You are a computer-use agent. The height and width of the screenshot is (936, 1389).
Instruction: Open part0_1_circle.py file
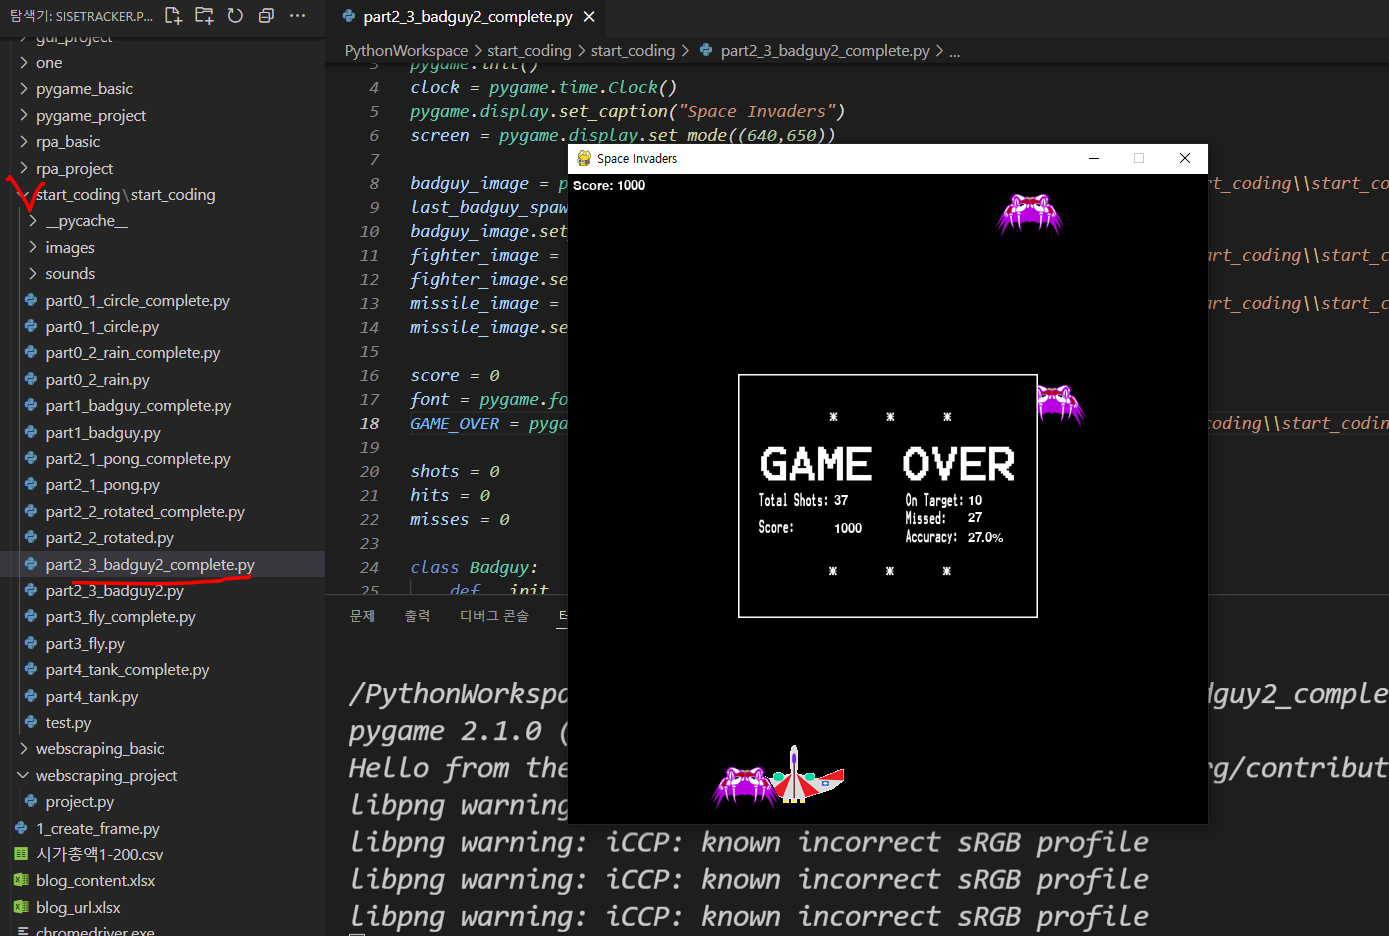click(x=102, y=326)
